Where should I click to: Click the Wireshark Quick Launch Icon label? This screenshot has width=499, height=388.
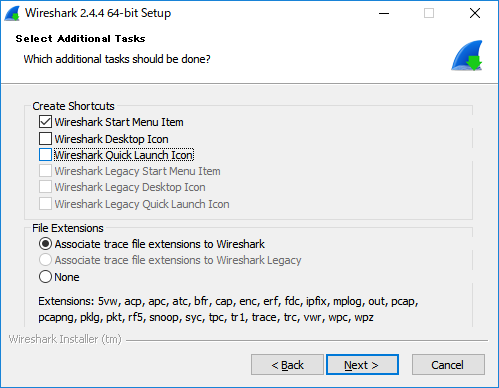point(124,155)
